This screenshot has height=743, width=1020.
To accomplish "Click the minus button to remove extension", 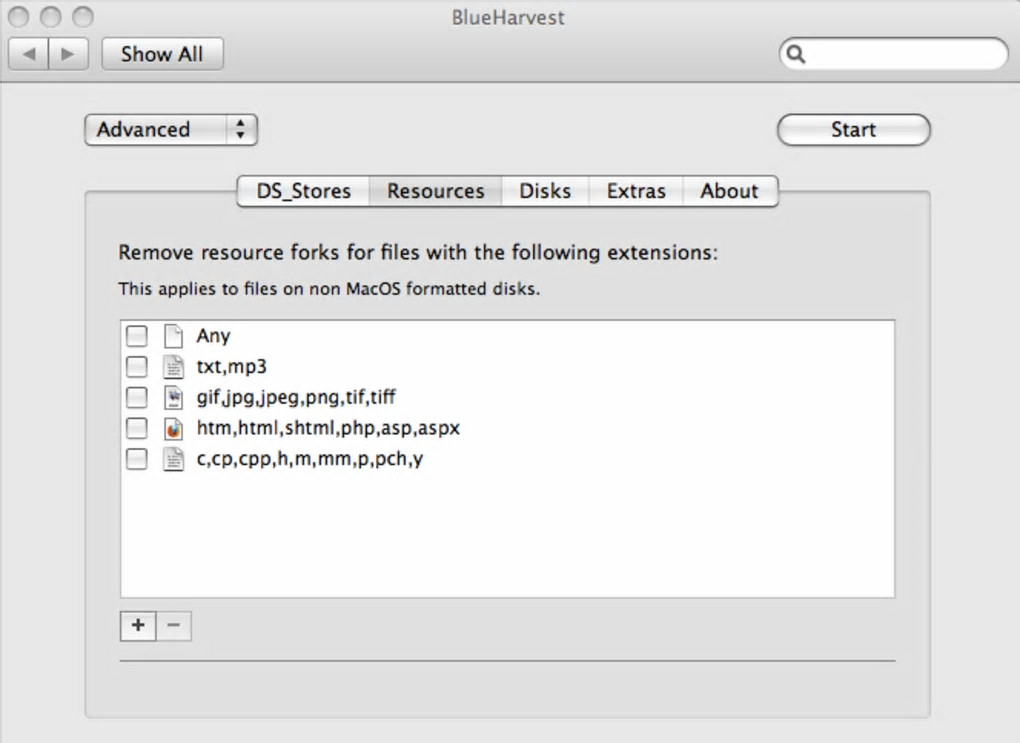I will [173, 626].
